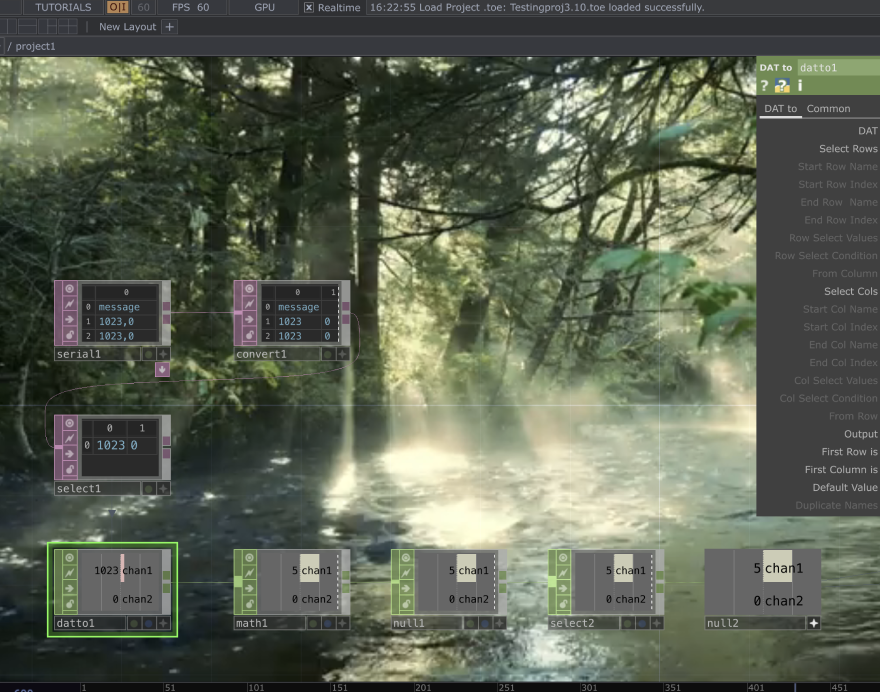Click the question mark help icon in the parameter dialog
The width and height of the screenshot is (880, 692).
pyautogui.click(x=764, y=85)
